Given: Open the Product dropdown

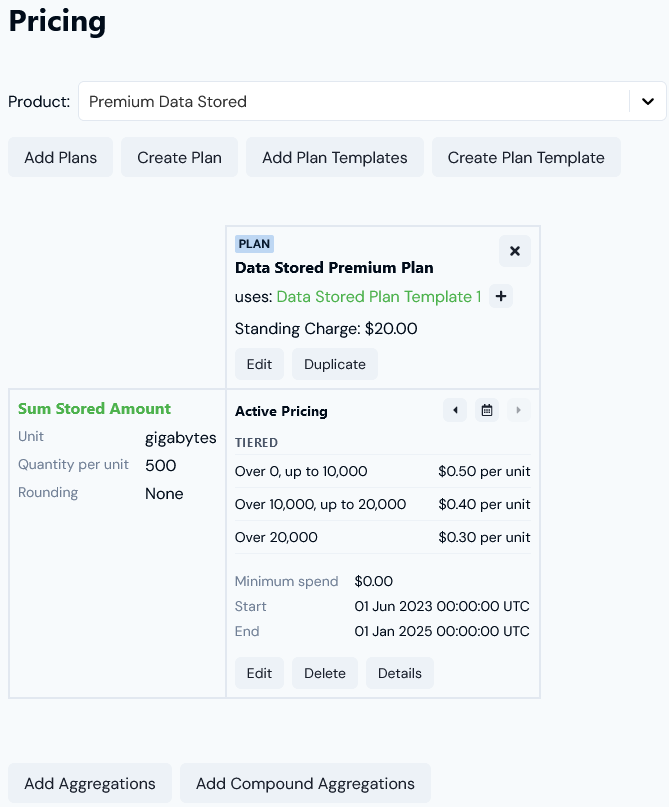Looking at the screenshot, I should 648,101.
